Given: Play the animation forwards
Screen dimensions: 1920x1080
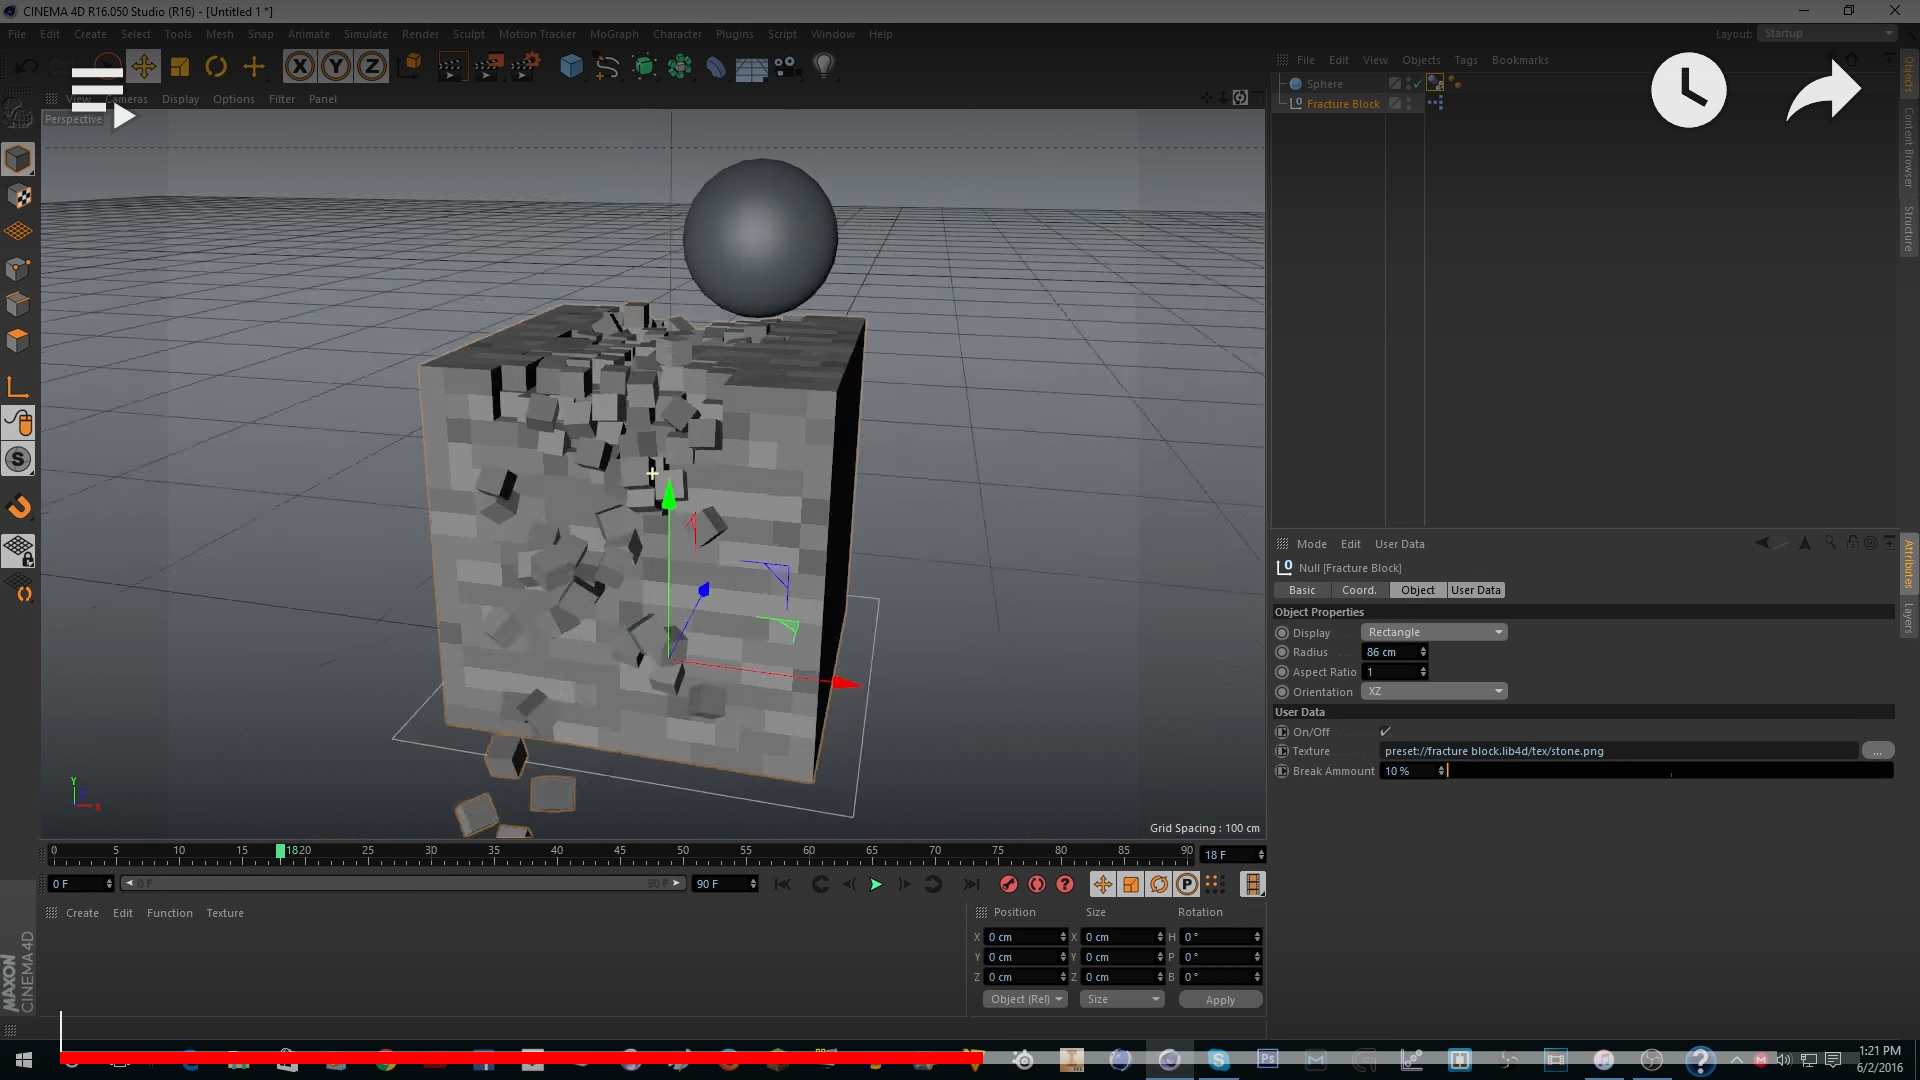Looking at the screenshot, I should [x=876, y=884].
